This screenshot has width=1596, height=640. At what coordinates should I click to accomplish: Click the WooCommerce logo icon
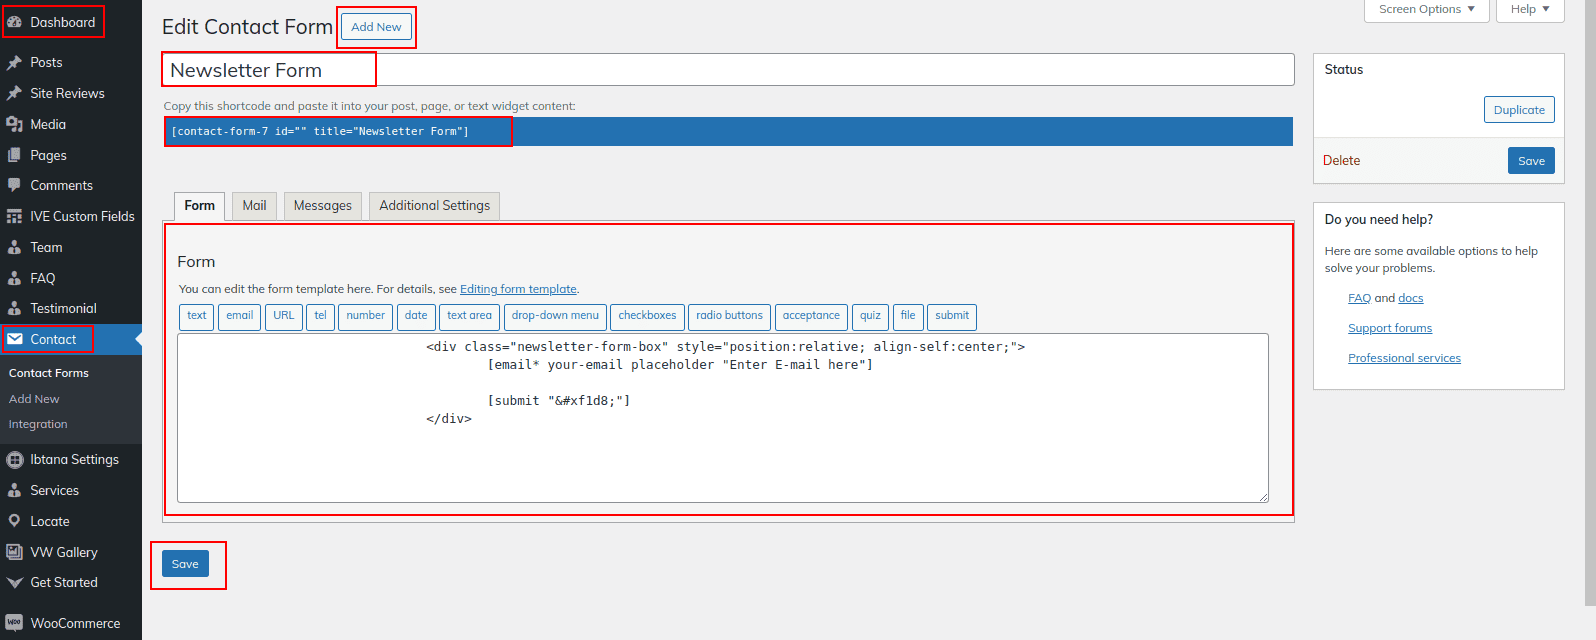pyautogui.click(x=14, y=623)
